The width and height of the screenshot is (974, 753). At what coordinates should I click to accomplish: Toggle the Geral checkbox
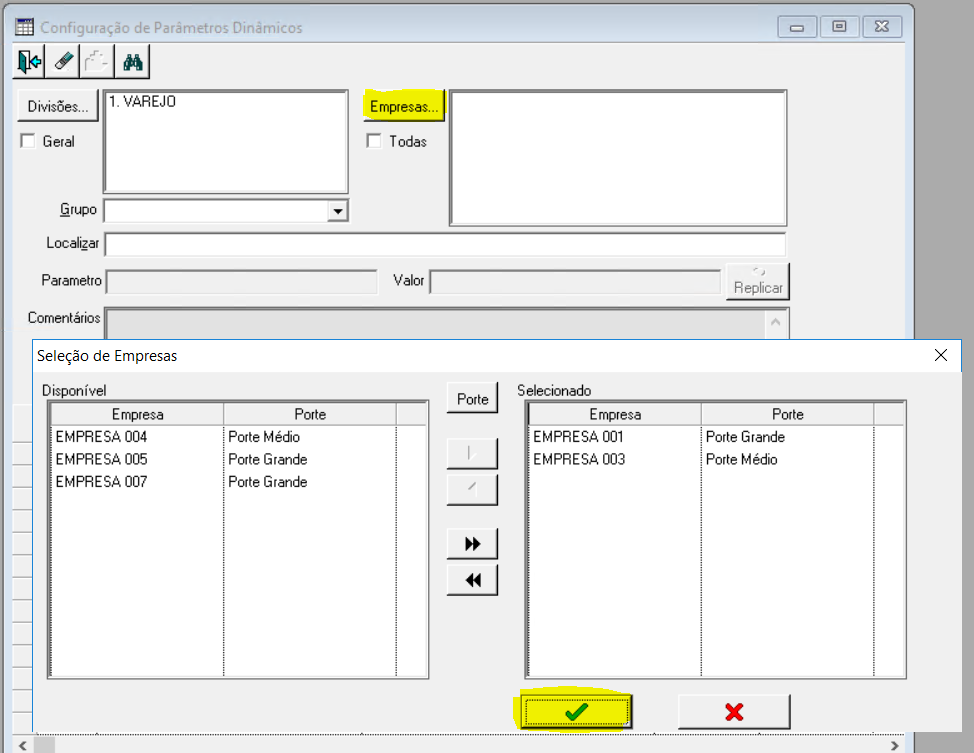27,141
